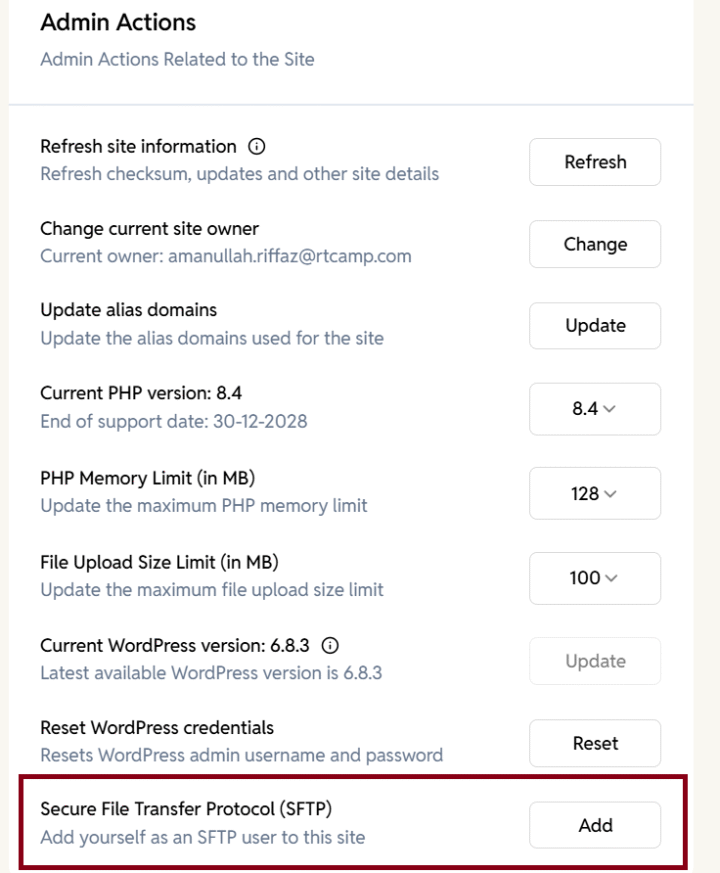
Task: Open the File Upload Size 100 dropdown
Action: pyautogui.click(x=595, y=578)
